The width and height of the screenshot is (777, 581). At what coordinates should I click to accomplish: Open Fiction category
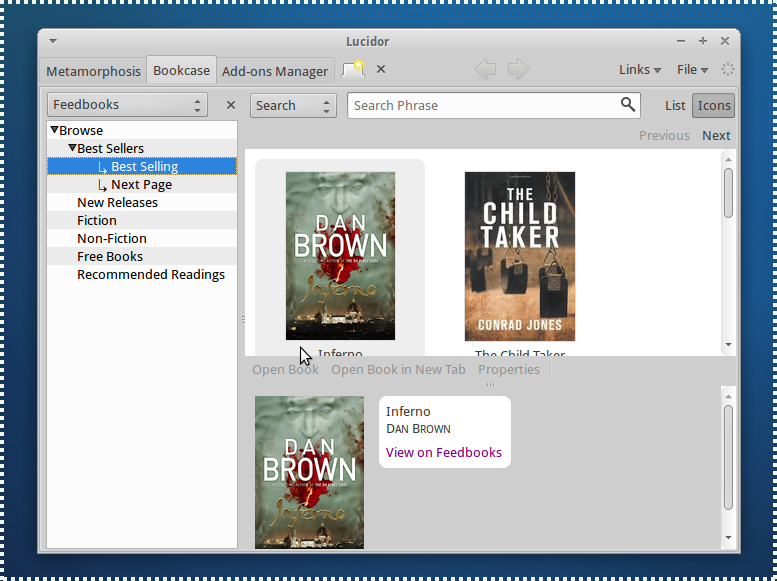click(97, 220)
